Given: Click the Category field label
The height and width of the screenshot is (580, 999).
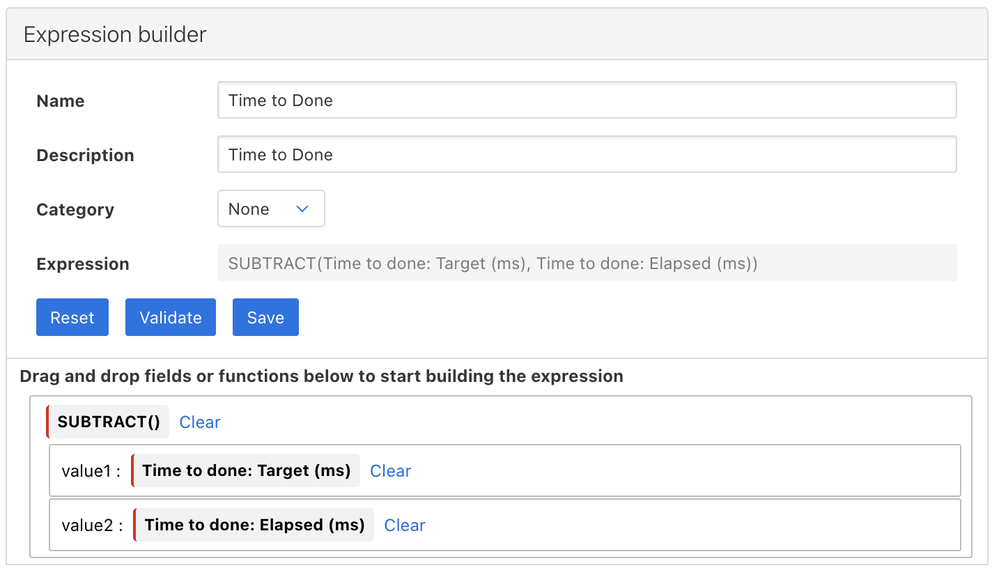Looking at the screenshot, I should [x=75, y=210].
